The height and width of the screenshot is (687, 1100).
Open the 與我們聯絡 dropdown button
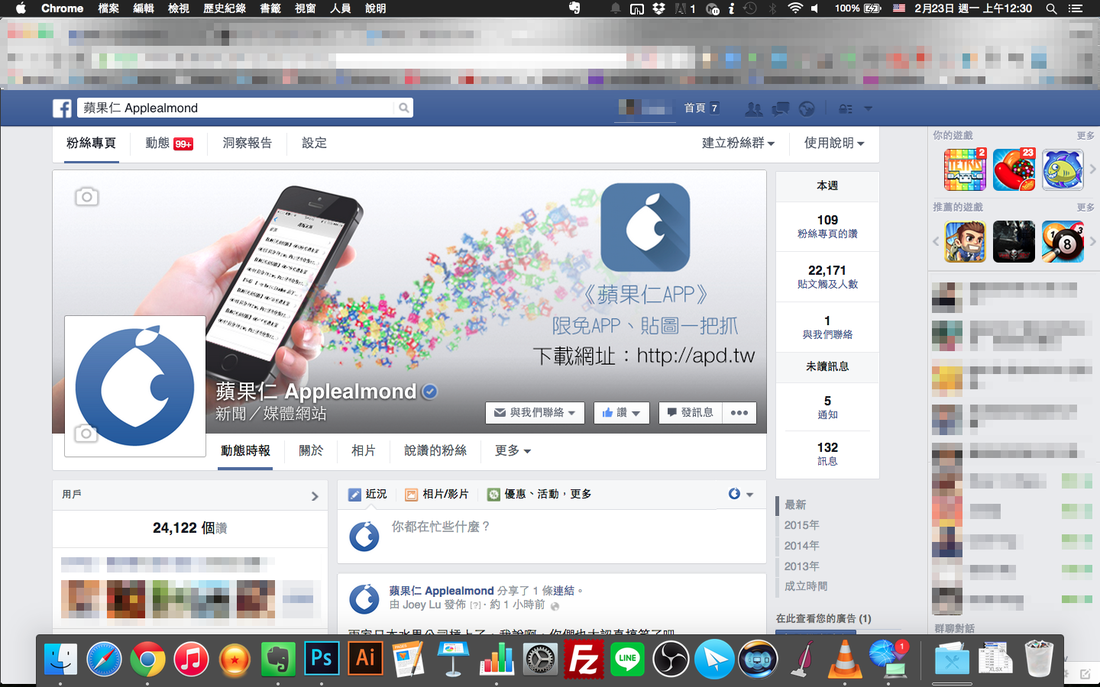tap(535, 413)
